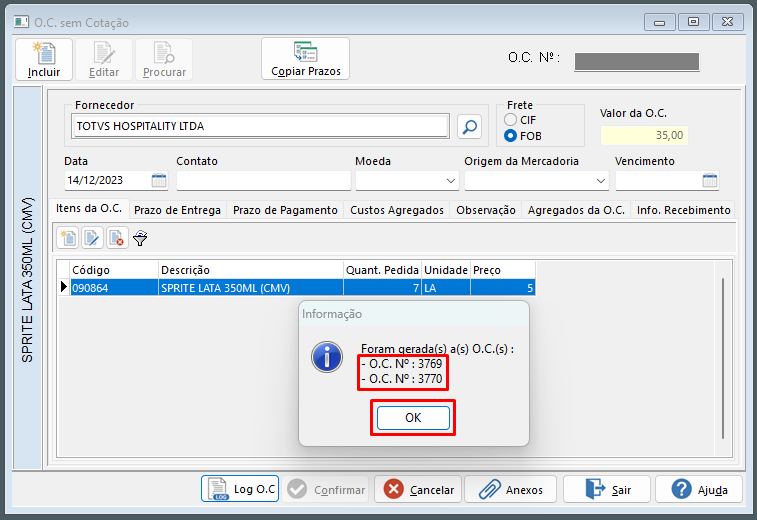Image resolution: width=757 pixels, height=520 pixels.
Task: Click the Cancelar button
Action: [418, 489]
